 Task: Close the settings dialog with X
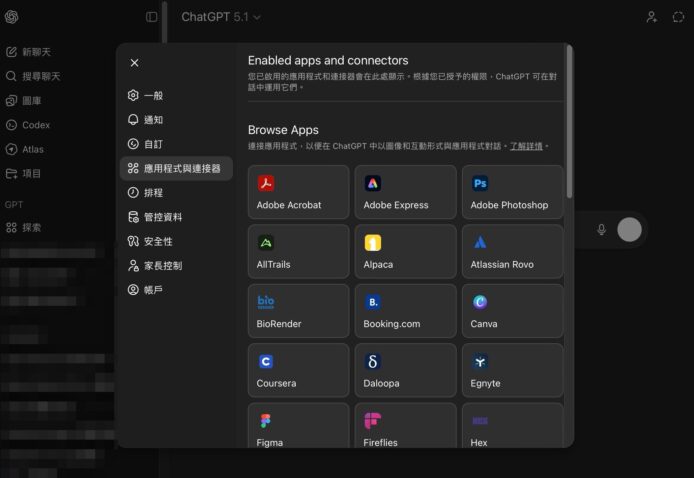click(x=135, y=63)
